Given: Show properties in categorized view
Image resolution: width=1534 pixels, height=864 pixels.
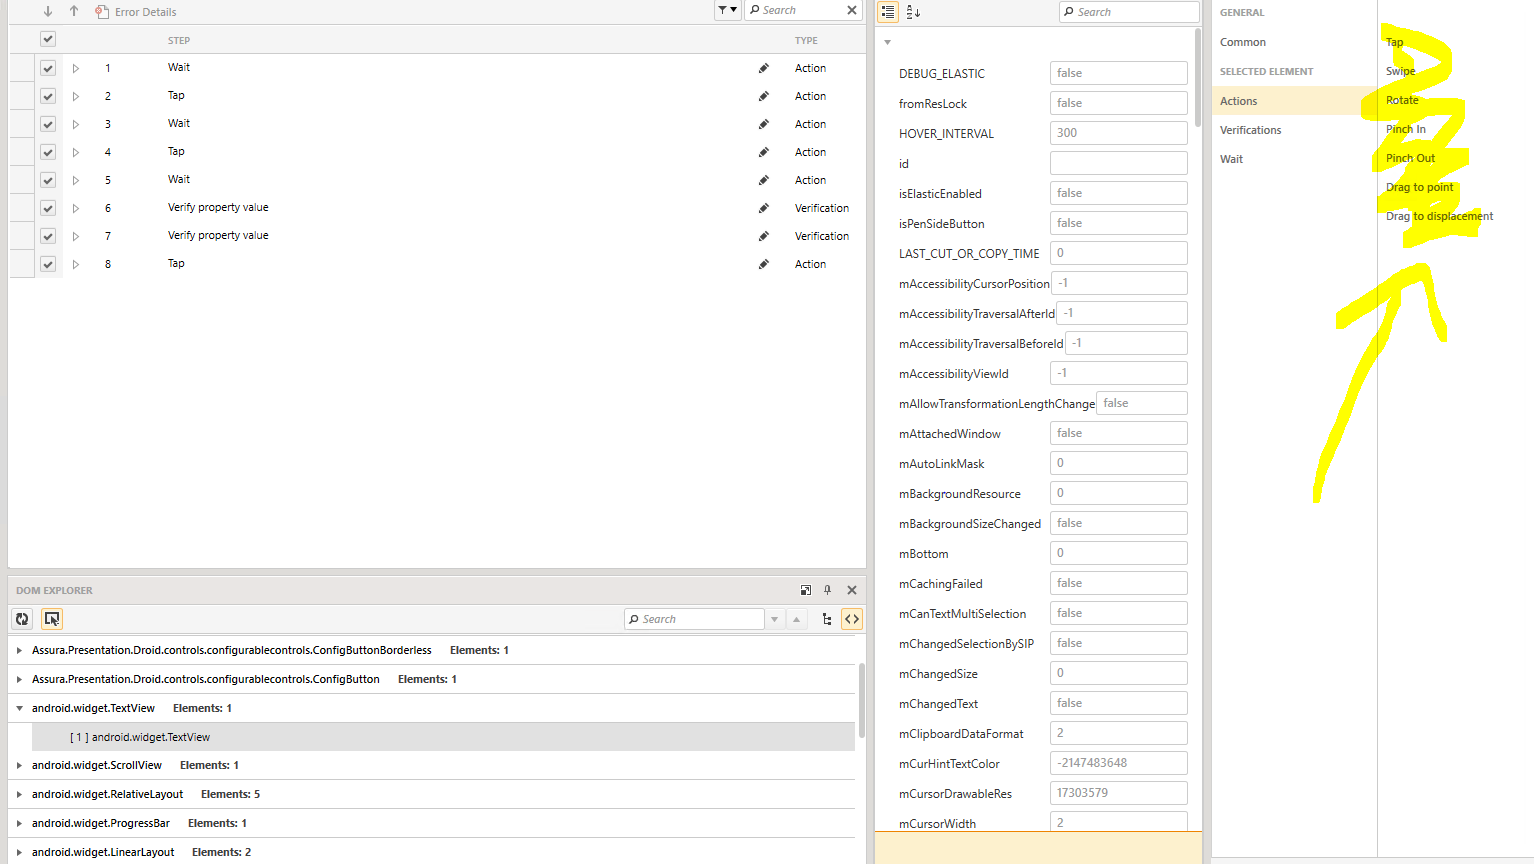Looking at the screenshot, I should 888,12.
